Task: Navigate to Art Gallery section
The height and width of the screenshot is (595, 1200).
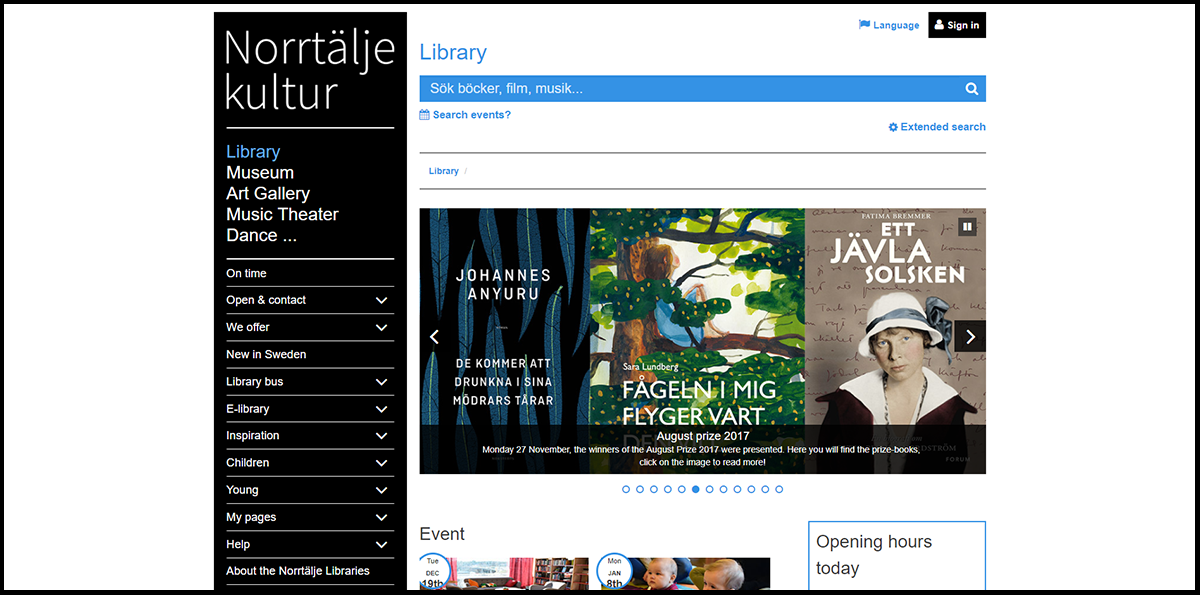Action: (267, 194)
